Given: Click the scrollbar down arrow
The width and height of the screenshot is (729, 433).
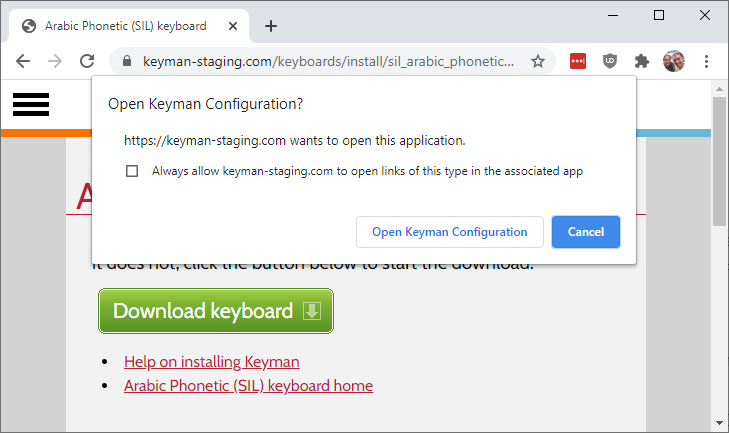Looking at the screenshot, I should (719, 423).
